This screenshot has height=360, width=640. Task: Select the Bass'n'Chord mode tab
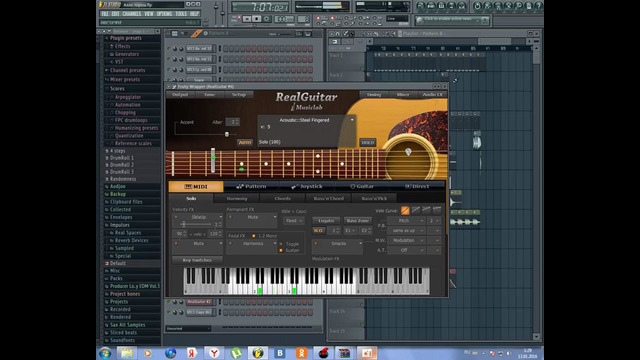pyautogui.click(x=329, y=199)
